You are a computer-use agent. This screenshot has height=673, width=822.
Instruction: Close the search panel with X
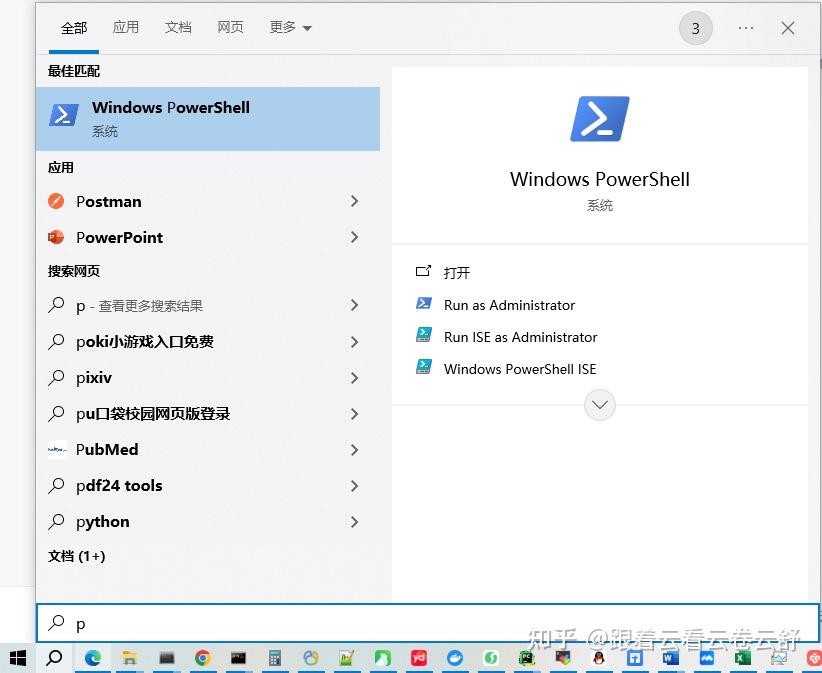(787, 28)
